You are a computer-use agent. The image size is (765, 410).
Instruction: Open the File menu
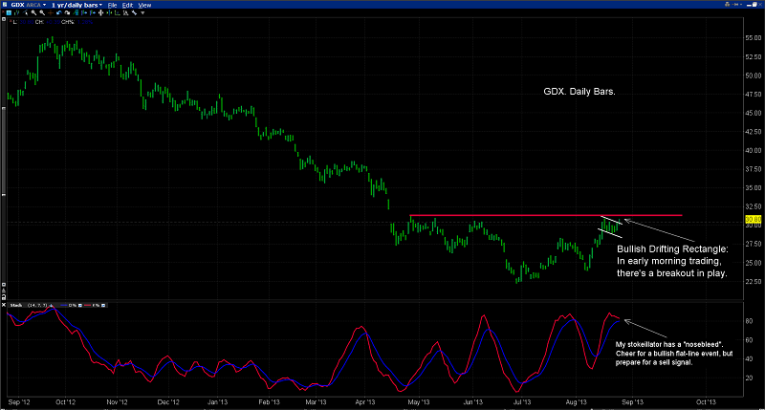tap(111, 5)
